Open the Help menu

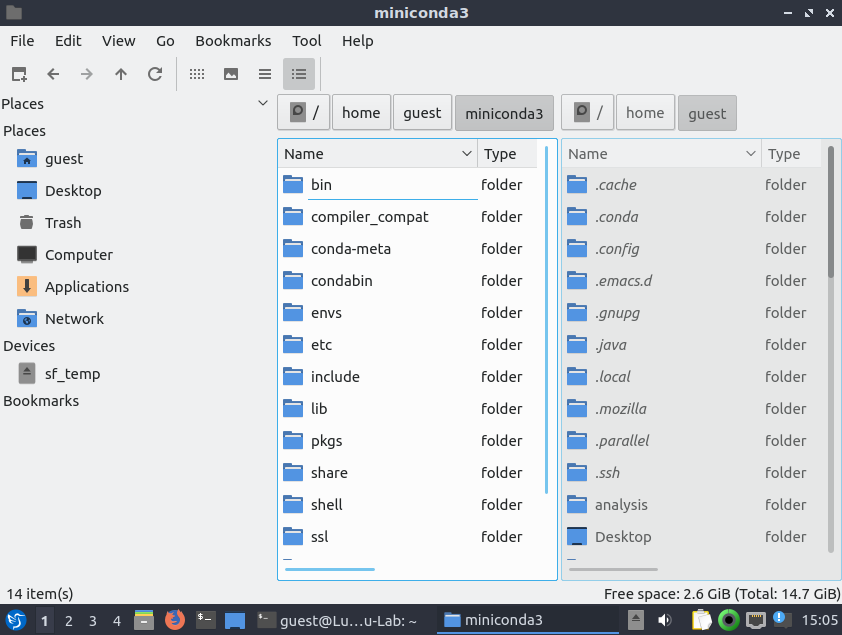click(x=358, y=41)
